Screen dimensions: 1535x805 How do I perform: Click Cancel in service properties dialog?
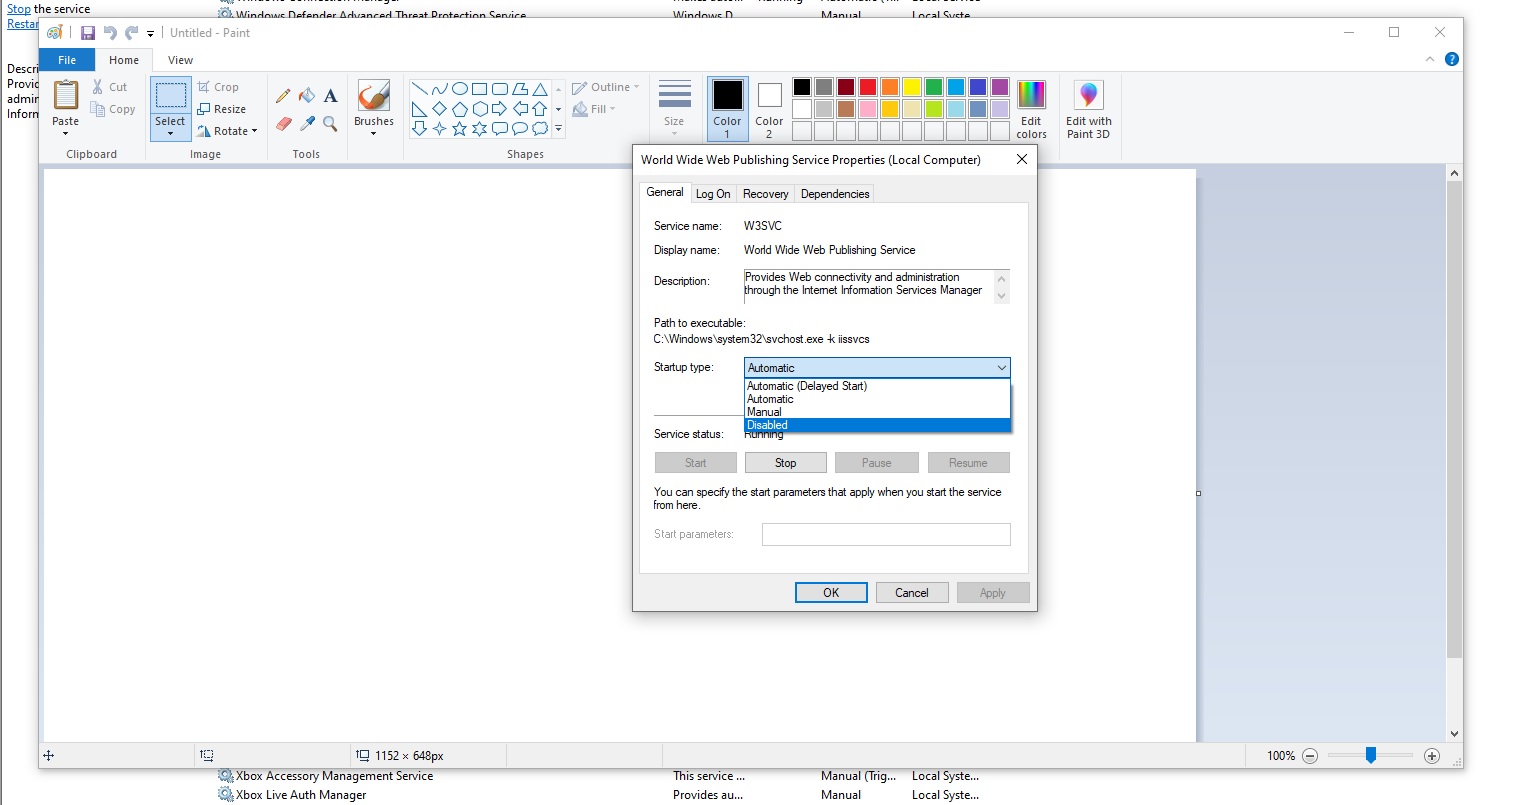[x=912, y=593]
